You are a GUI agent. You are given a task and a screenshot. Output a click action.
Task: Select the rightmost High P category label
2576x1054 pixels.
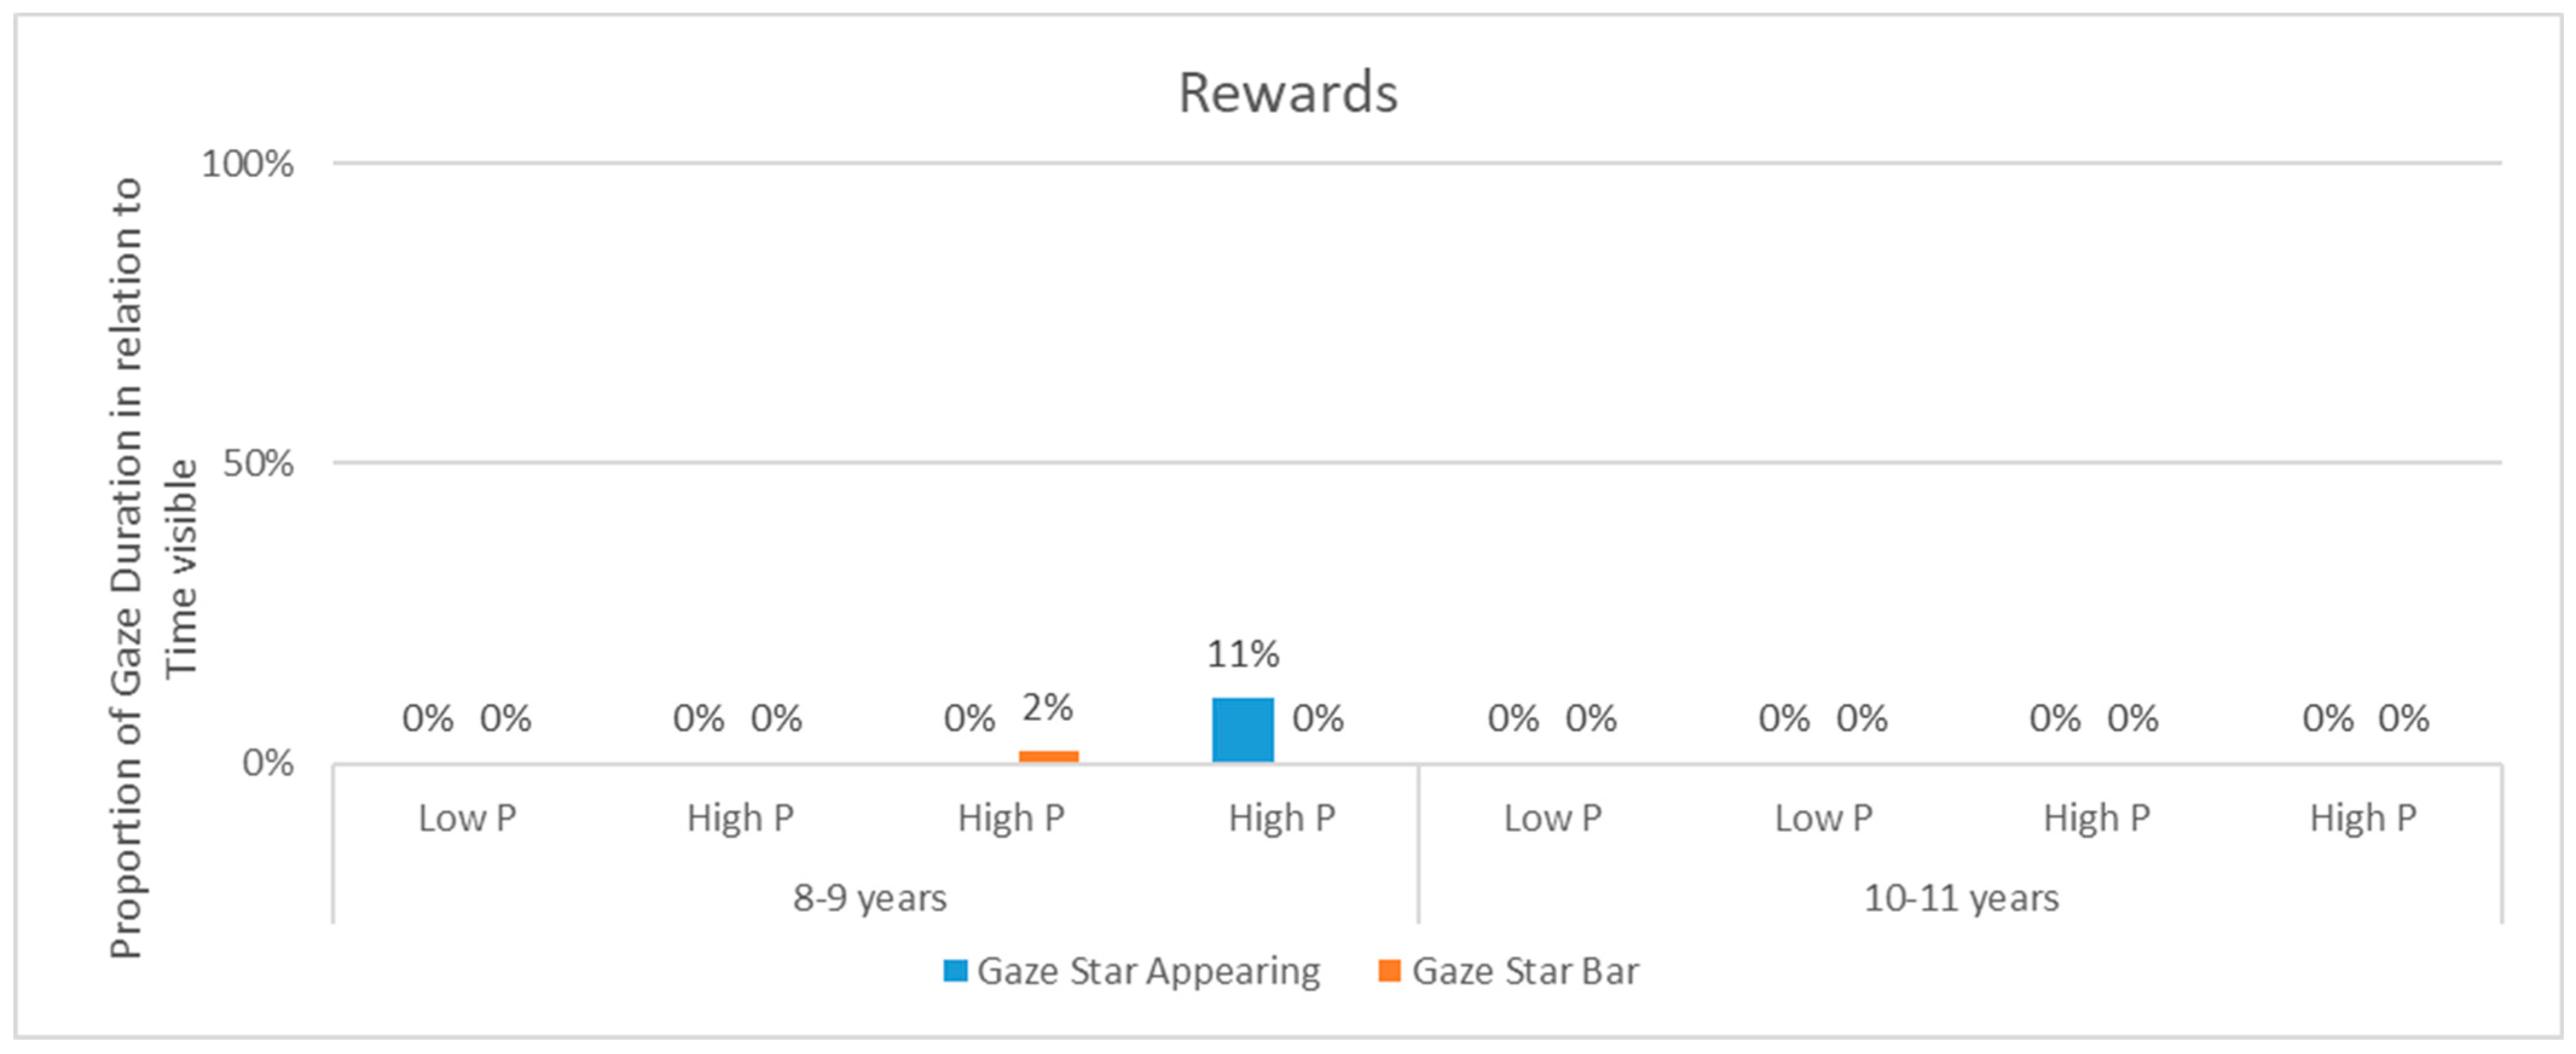point(2362,818)
